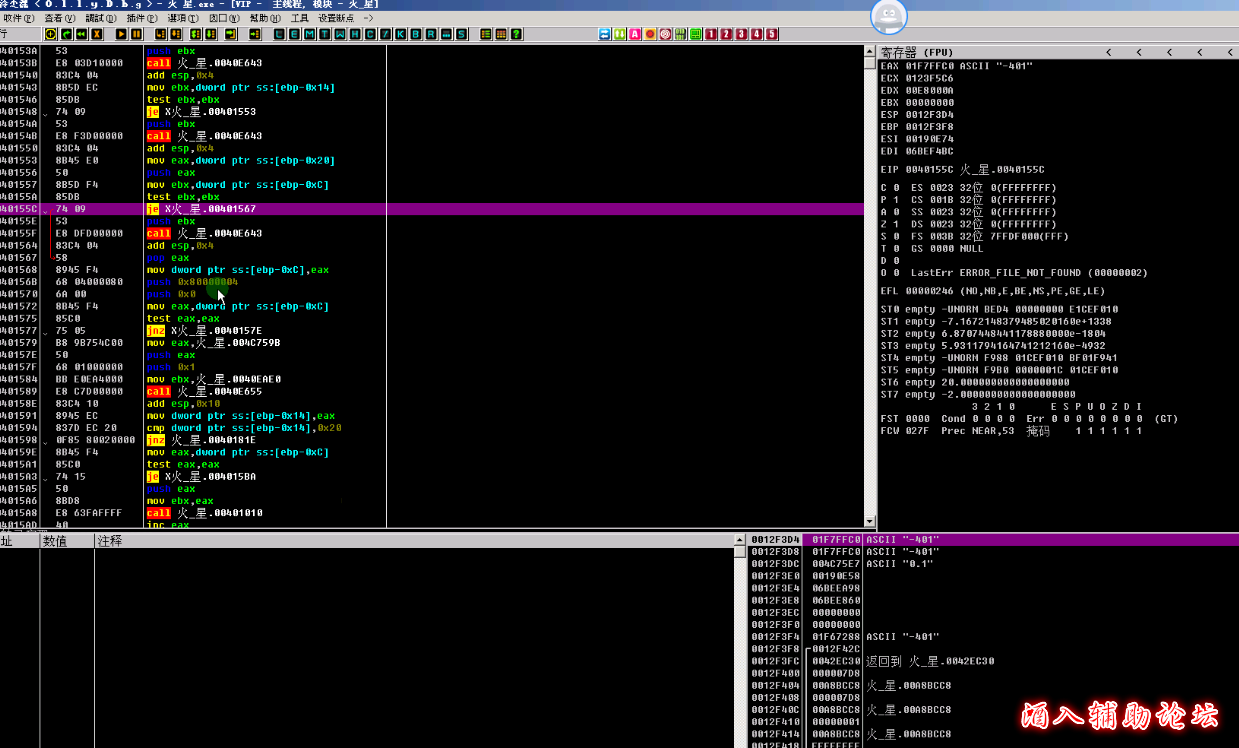Click the green question mark help icon
The height and width of the screenshot is (748, 1239).
point(516,34)
